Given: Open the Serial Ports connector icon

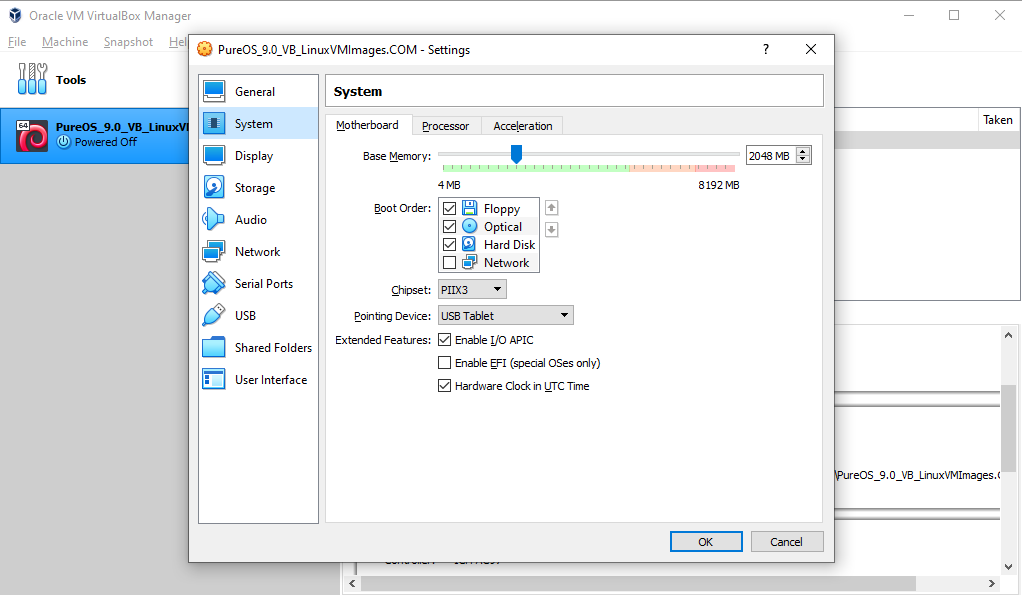Looking at the screenshot, I should click(x=214, y=283).
